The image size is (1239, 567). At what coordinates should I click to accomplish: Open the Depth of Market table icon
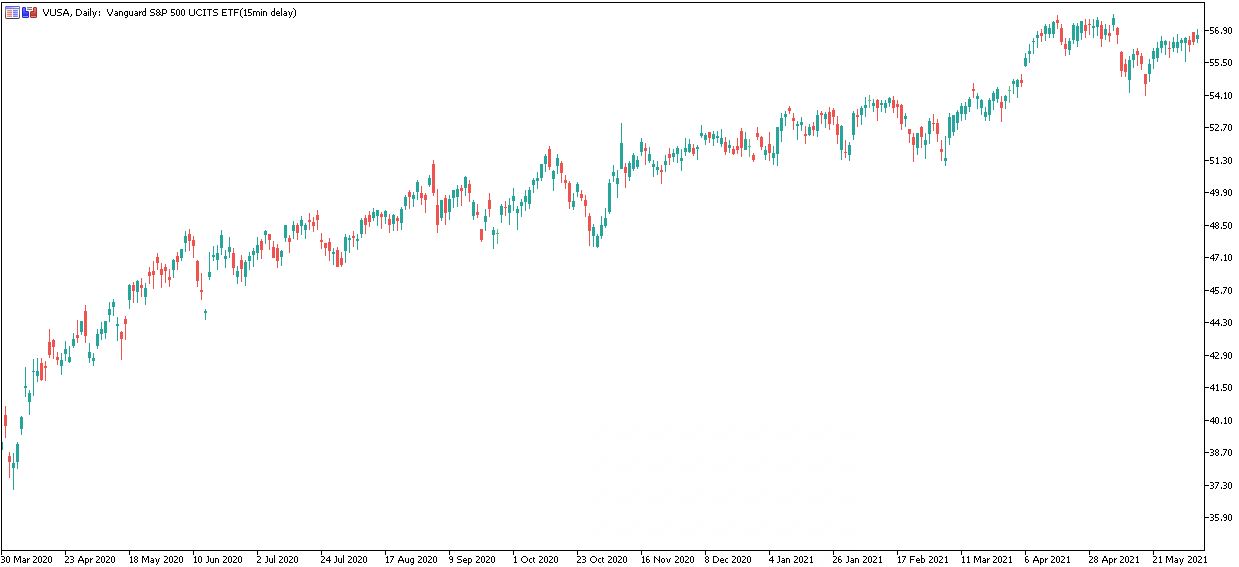click(12, 12)
